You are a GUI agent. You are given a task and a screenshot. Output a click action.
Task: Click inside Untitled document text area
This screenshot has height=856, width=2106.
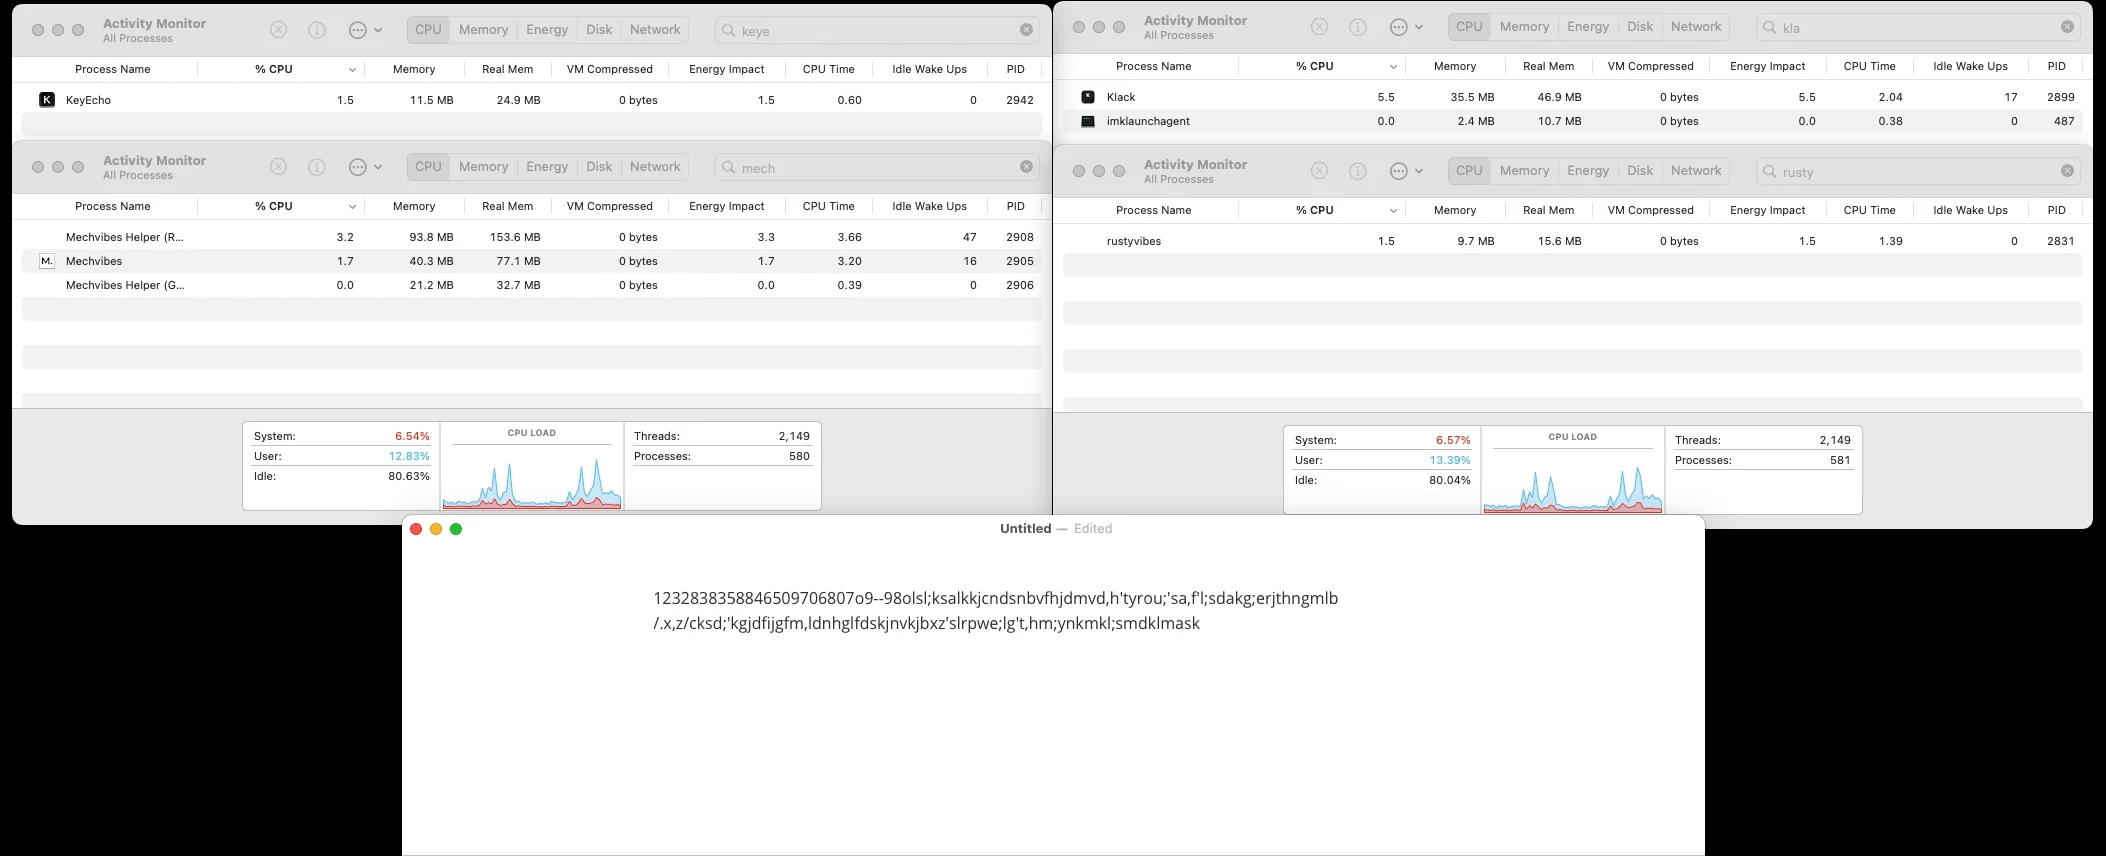(1053, 700)
